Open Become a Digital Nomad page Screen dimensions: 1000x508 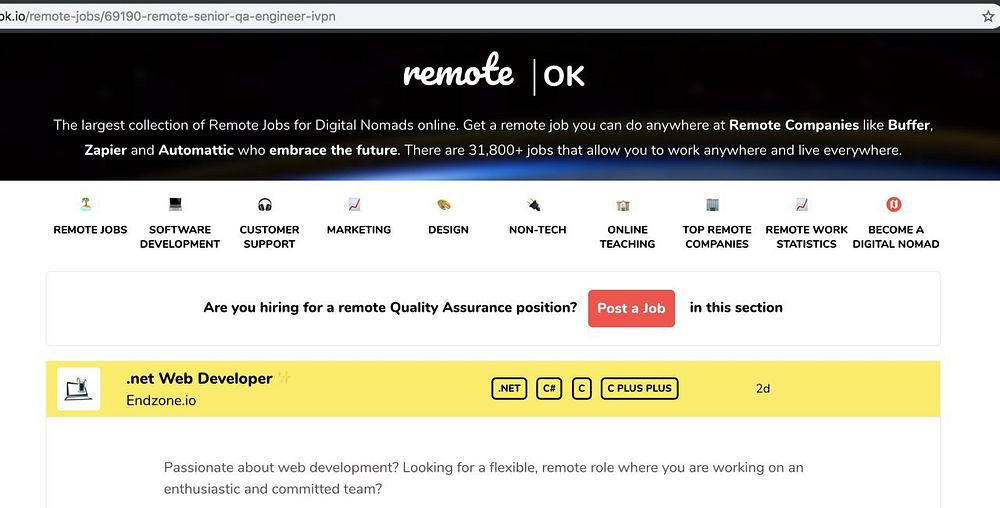(x=896, y=236)
